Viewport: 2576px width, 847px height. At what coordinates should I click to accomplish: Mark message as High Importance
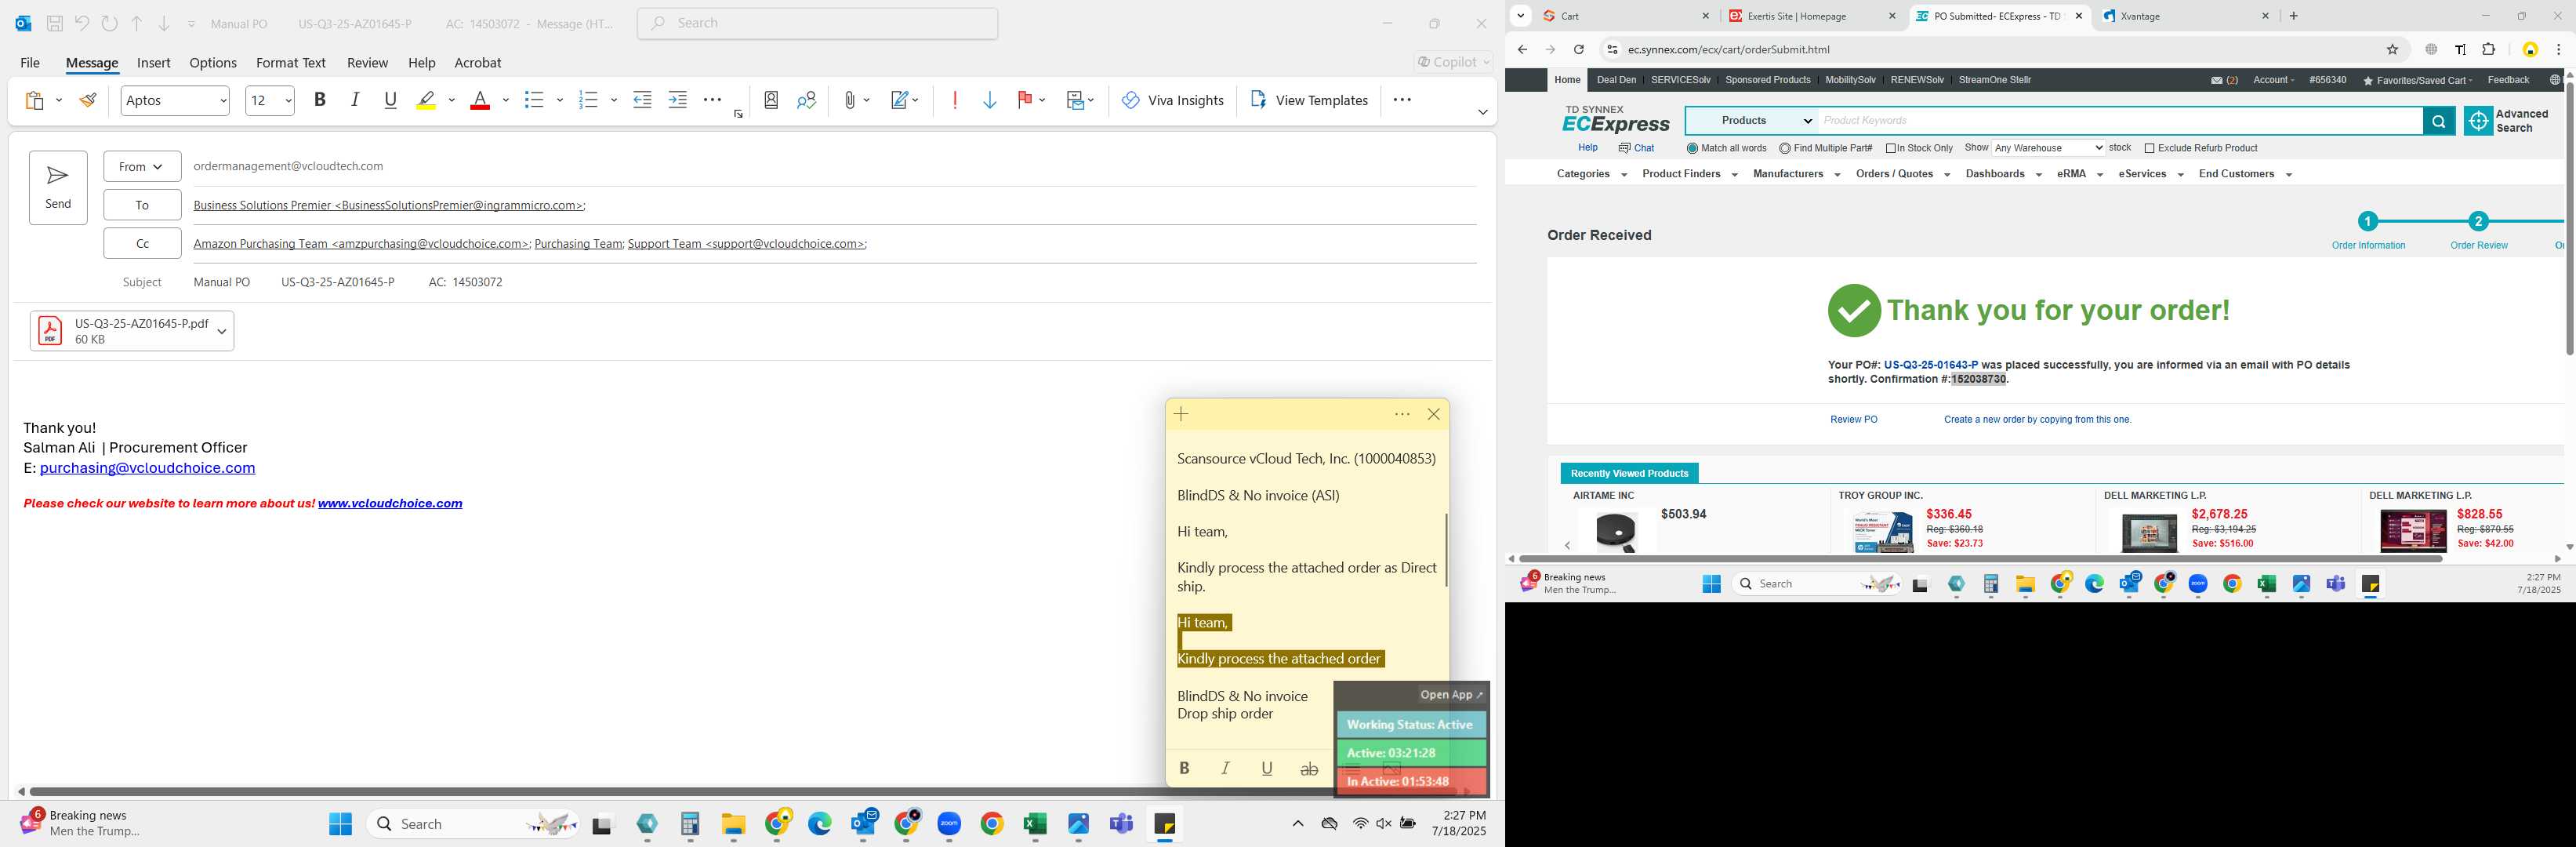[955, 100]
